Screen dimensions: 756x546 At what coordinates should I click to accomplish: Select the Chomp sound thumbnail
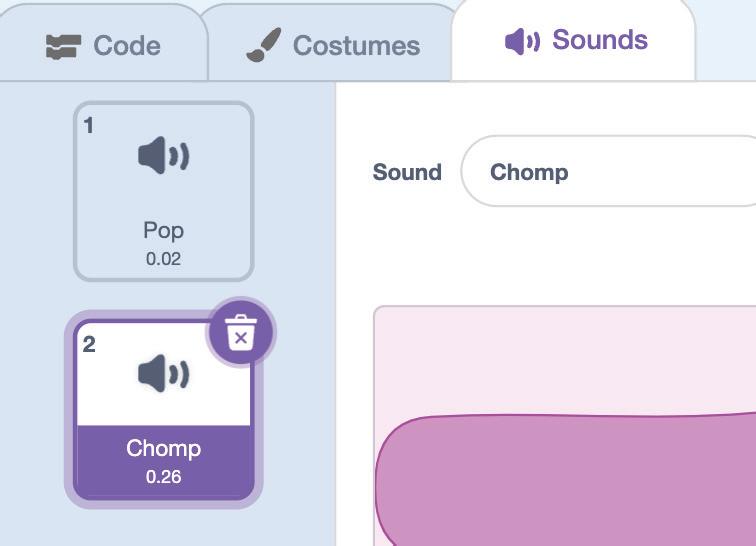[163, 410]
